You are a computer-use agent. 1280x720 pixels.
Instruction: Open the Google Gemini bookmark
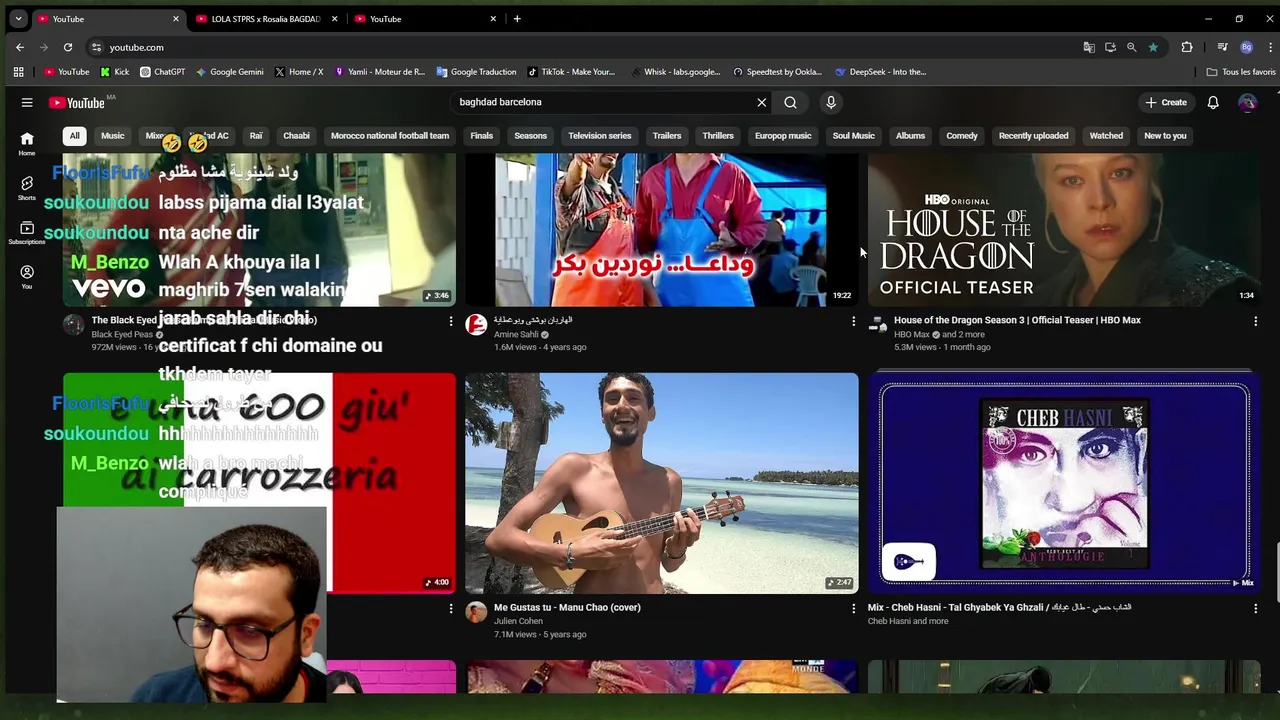(230, 72)
